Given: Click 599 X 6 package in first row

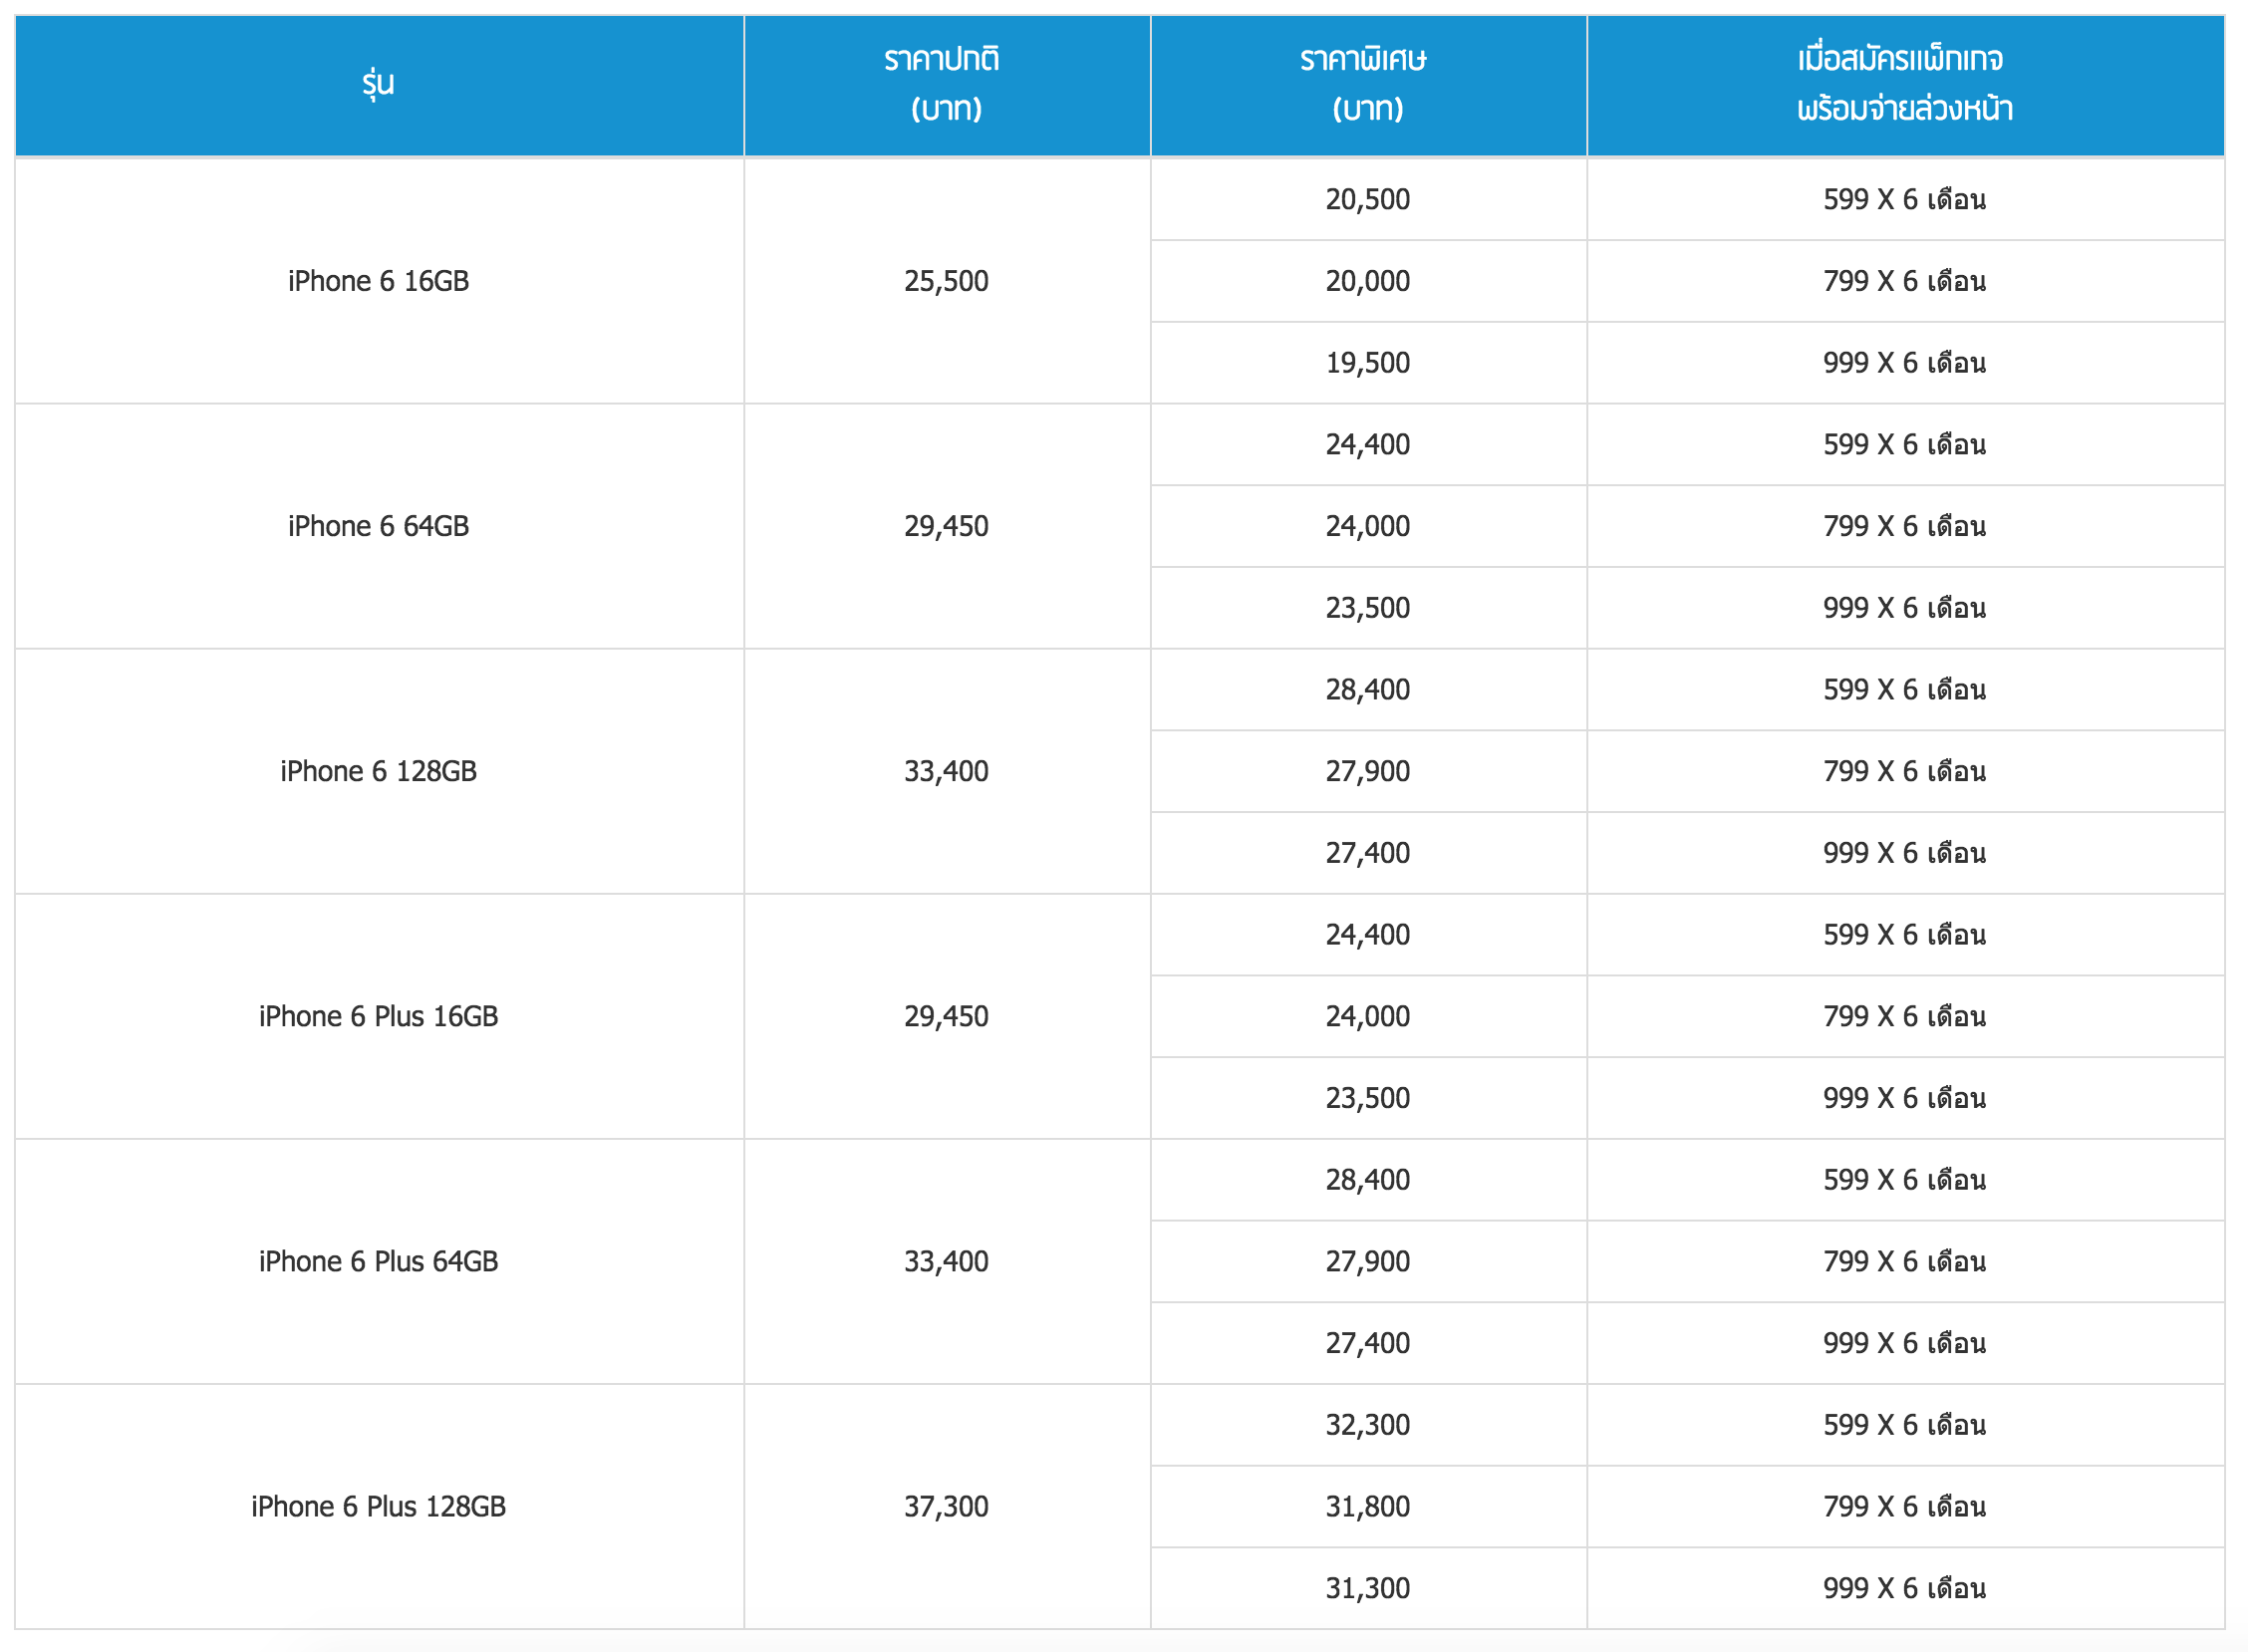Looking at the screenshot, I should (1904, 199).
